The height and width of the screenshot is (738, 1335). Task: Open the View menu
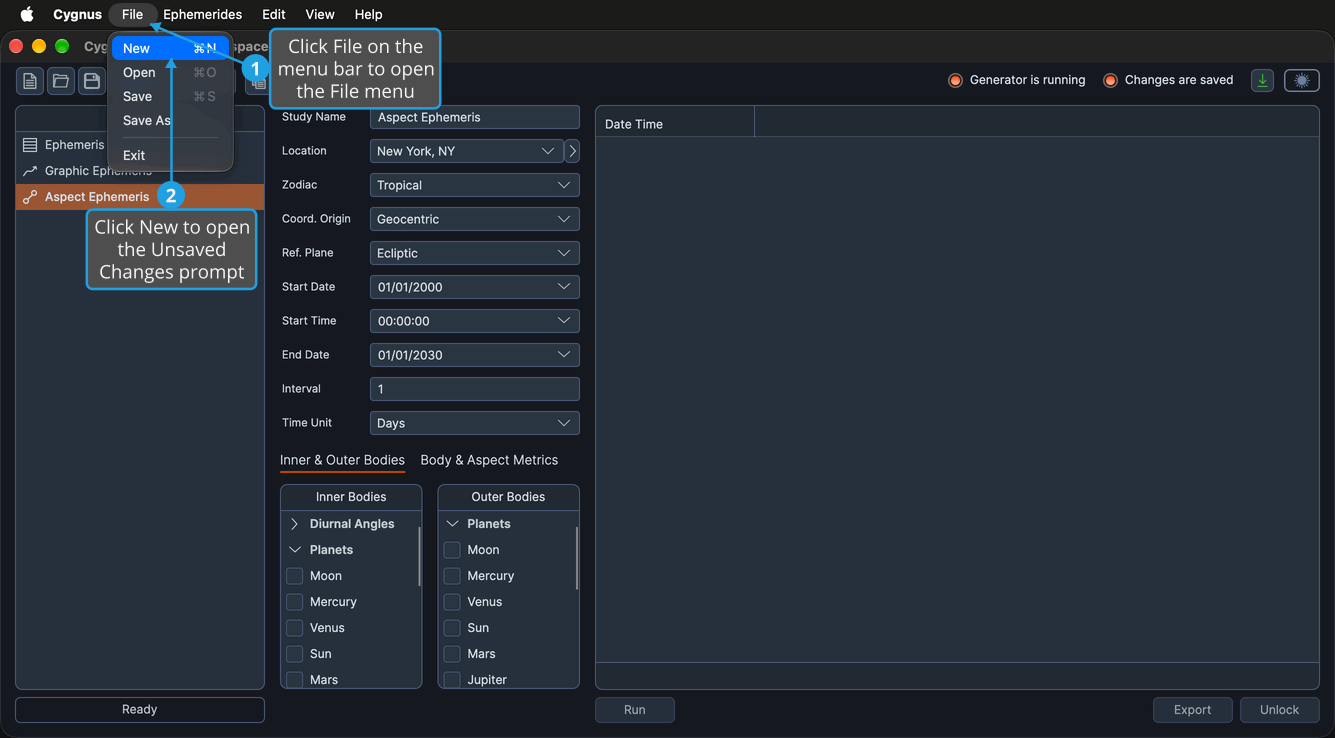(x=320, y=14)
